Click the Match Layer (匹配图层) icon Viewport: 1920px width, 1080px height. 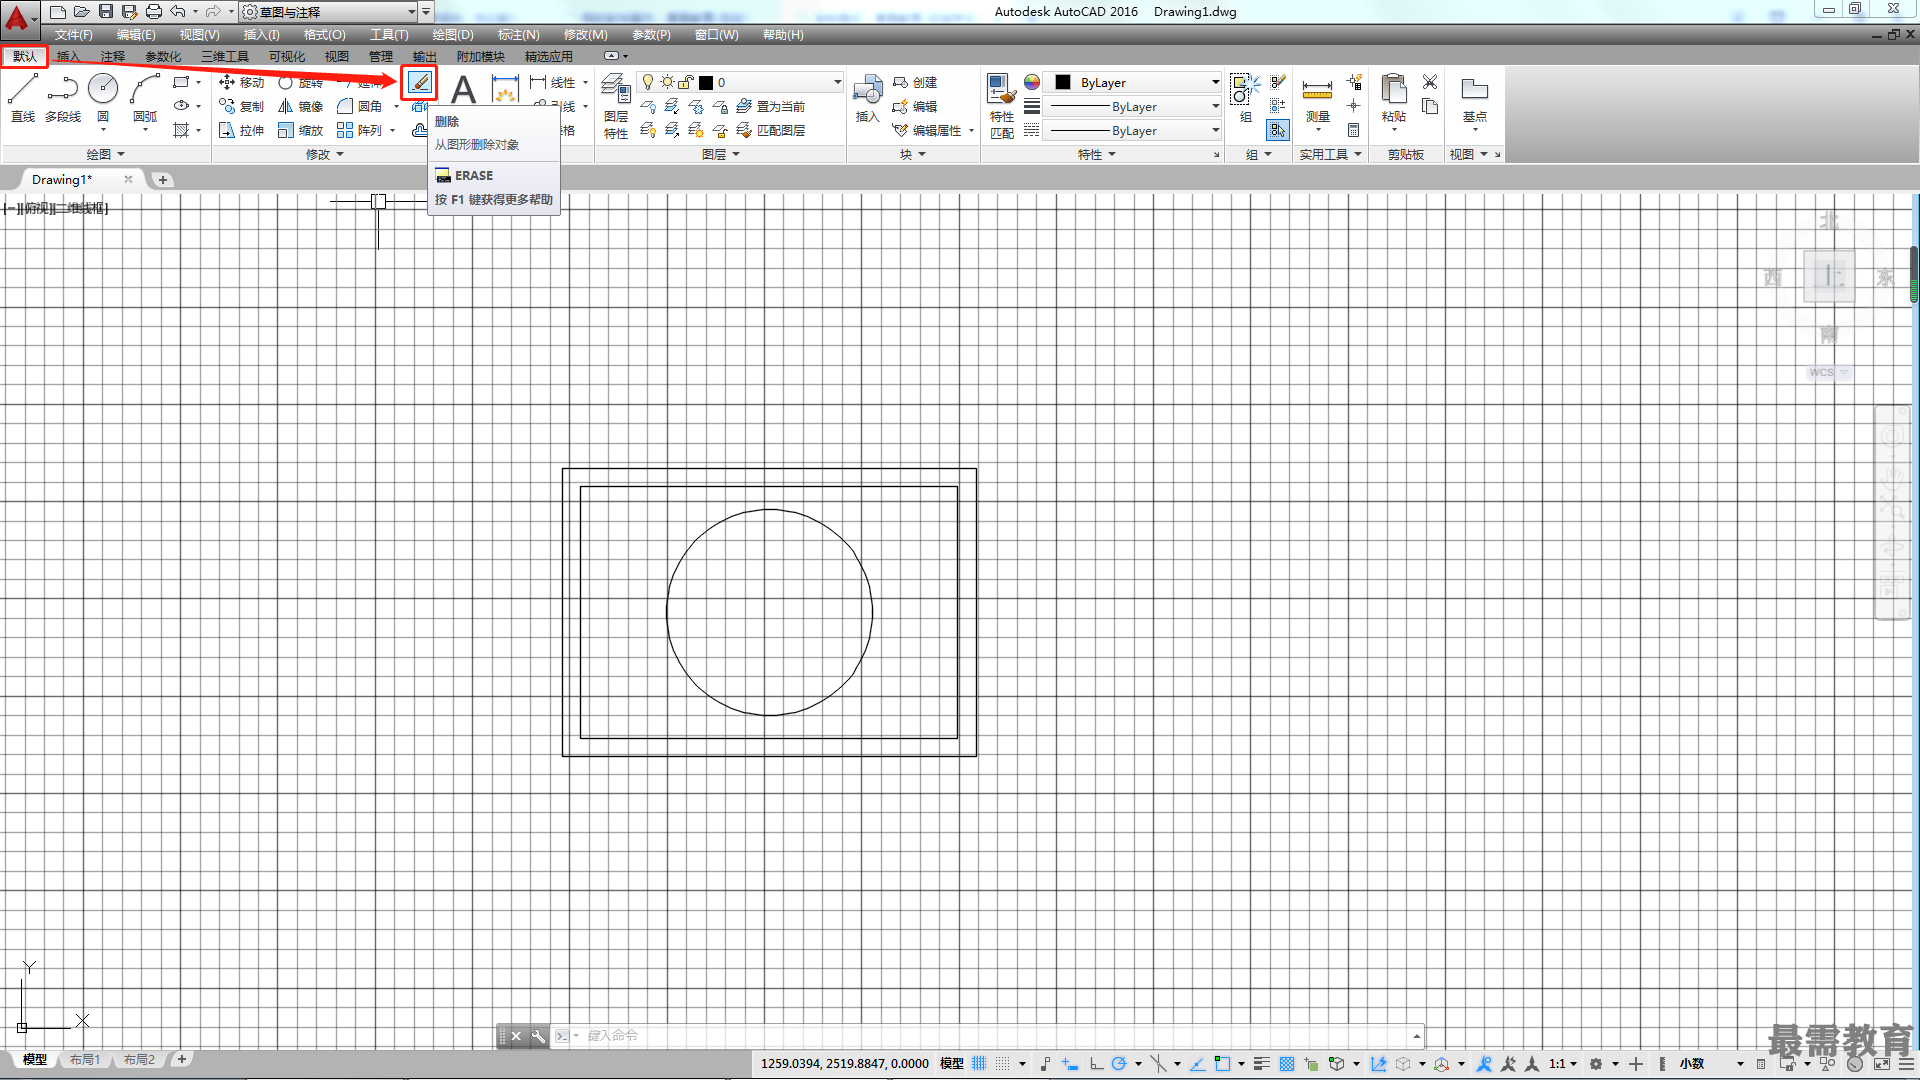tap(771, 130)
